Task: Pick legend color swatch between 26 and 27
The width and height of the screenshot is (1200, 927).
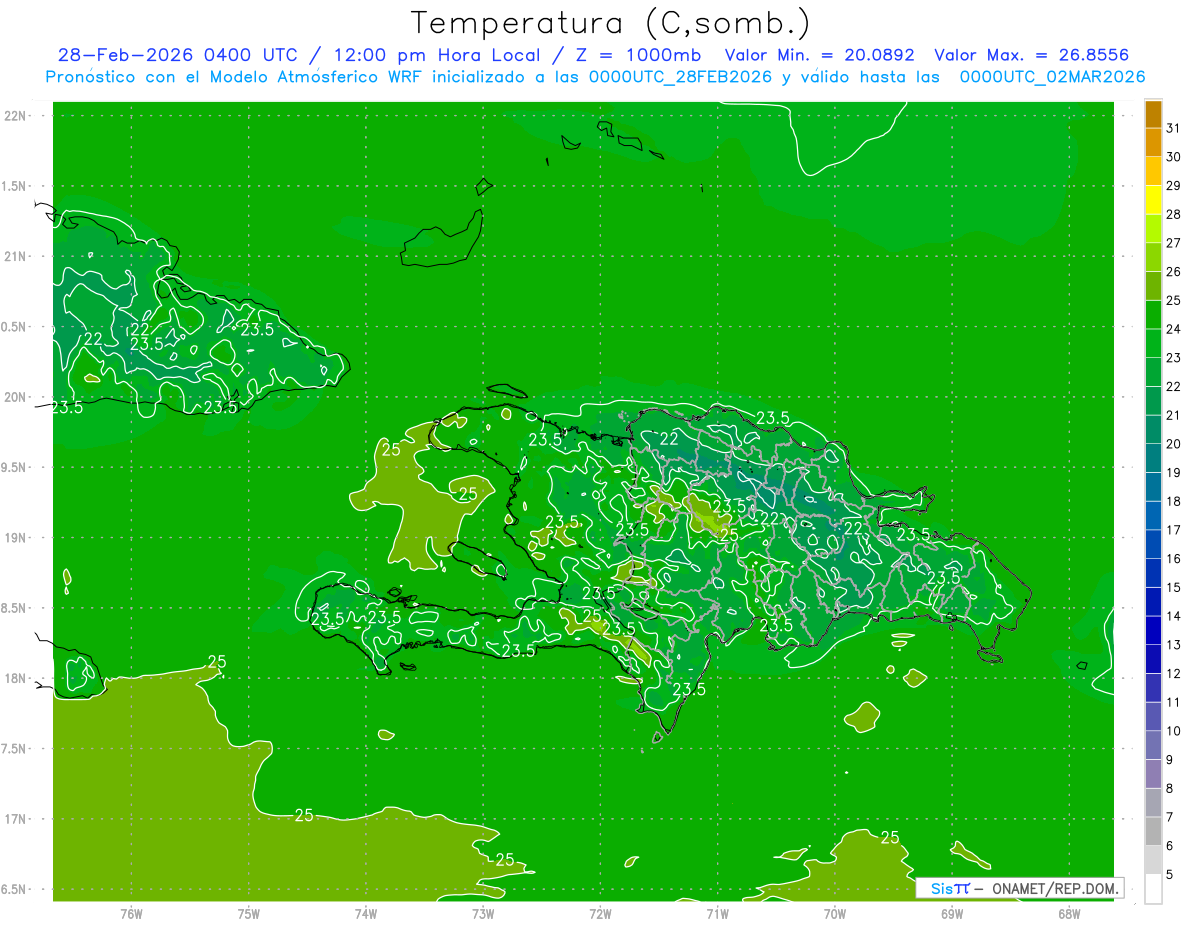Action: pos(1153,257)
